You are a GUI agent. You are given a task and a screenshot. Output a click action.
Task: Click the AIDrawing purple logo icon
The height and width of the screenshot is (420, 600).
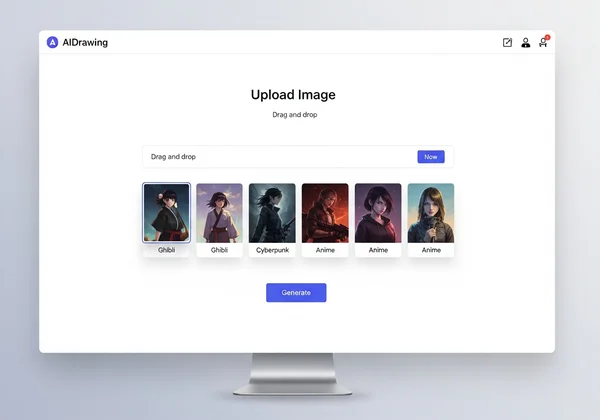click(x=52, y=42)
